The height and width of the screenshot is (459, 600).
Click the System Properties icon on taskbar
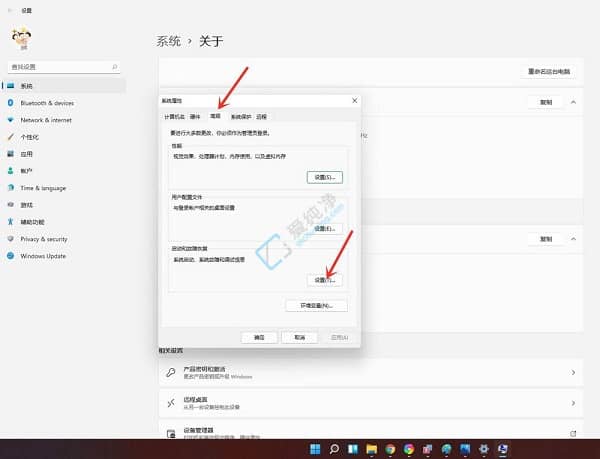pos(502,449)
